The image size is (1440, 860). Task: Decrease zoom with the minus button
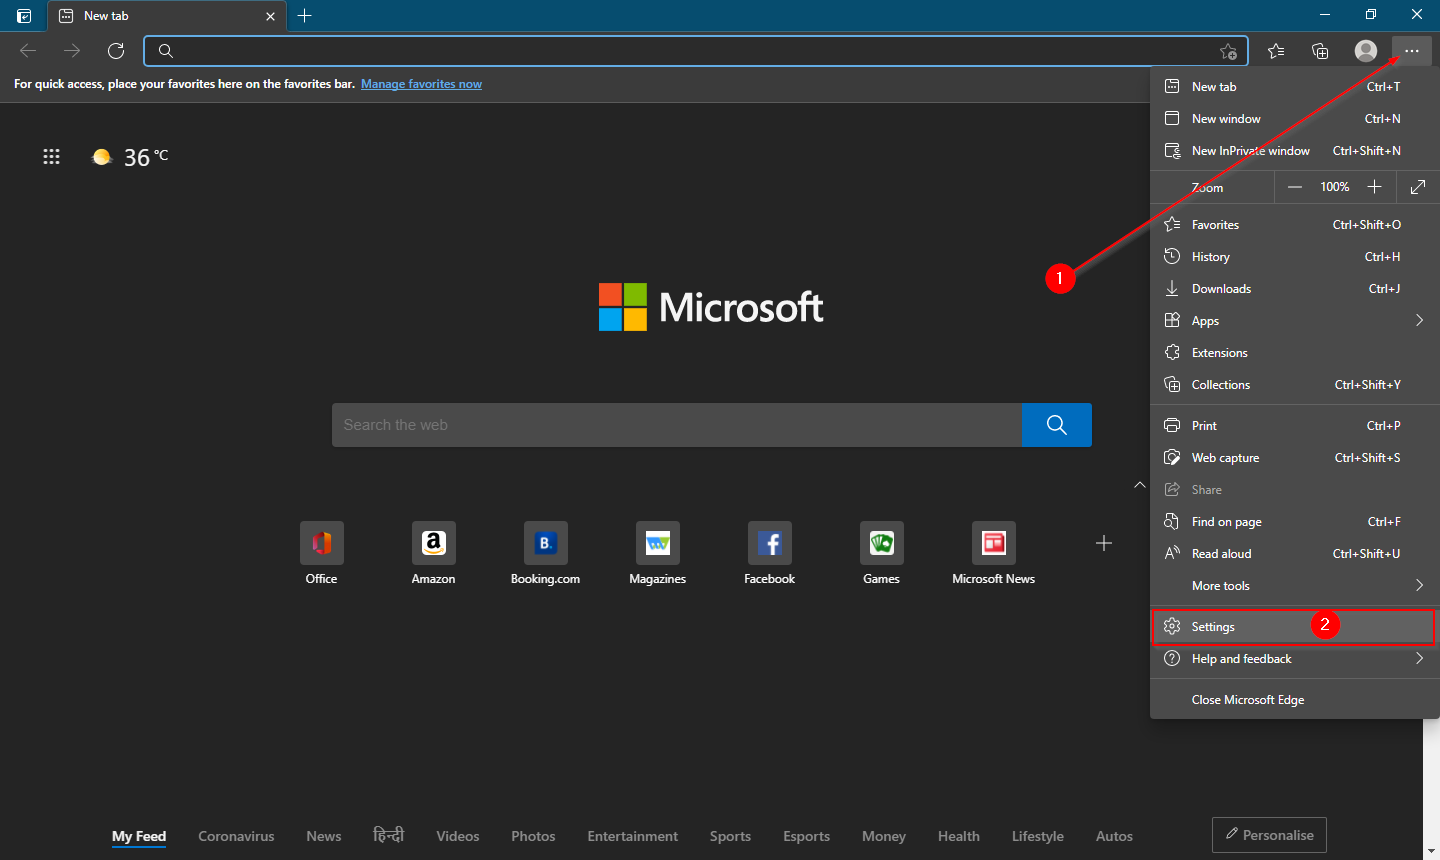(1295, 187)
